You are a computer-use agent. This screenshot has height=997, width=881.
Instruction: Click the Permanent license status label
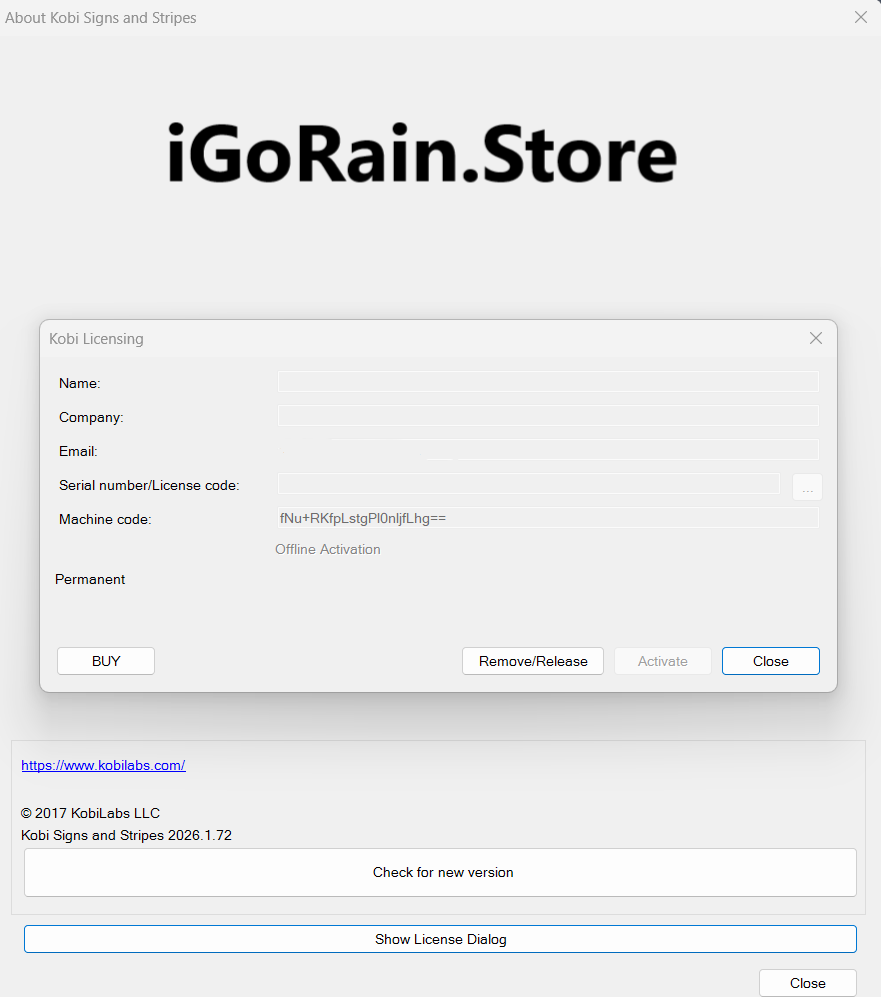90,579
